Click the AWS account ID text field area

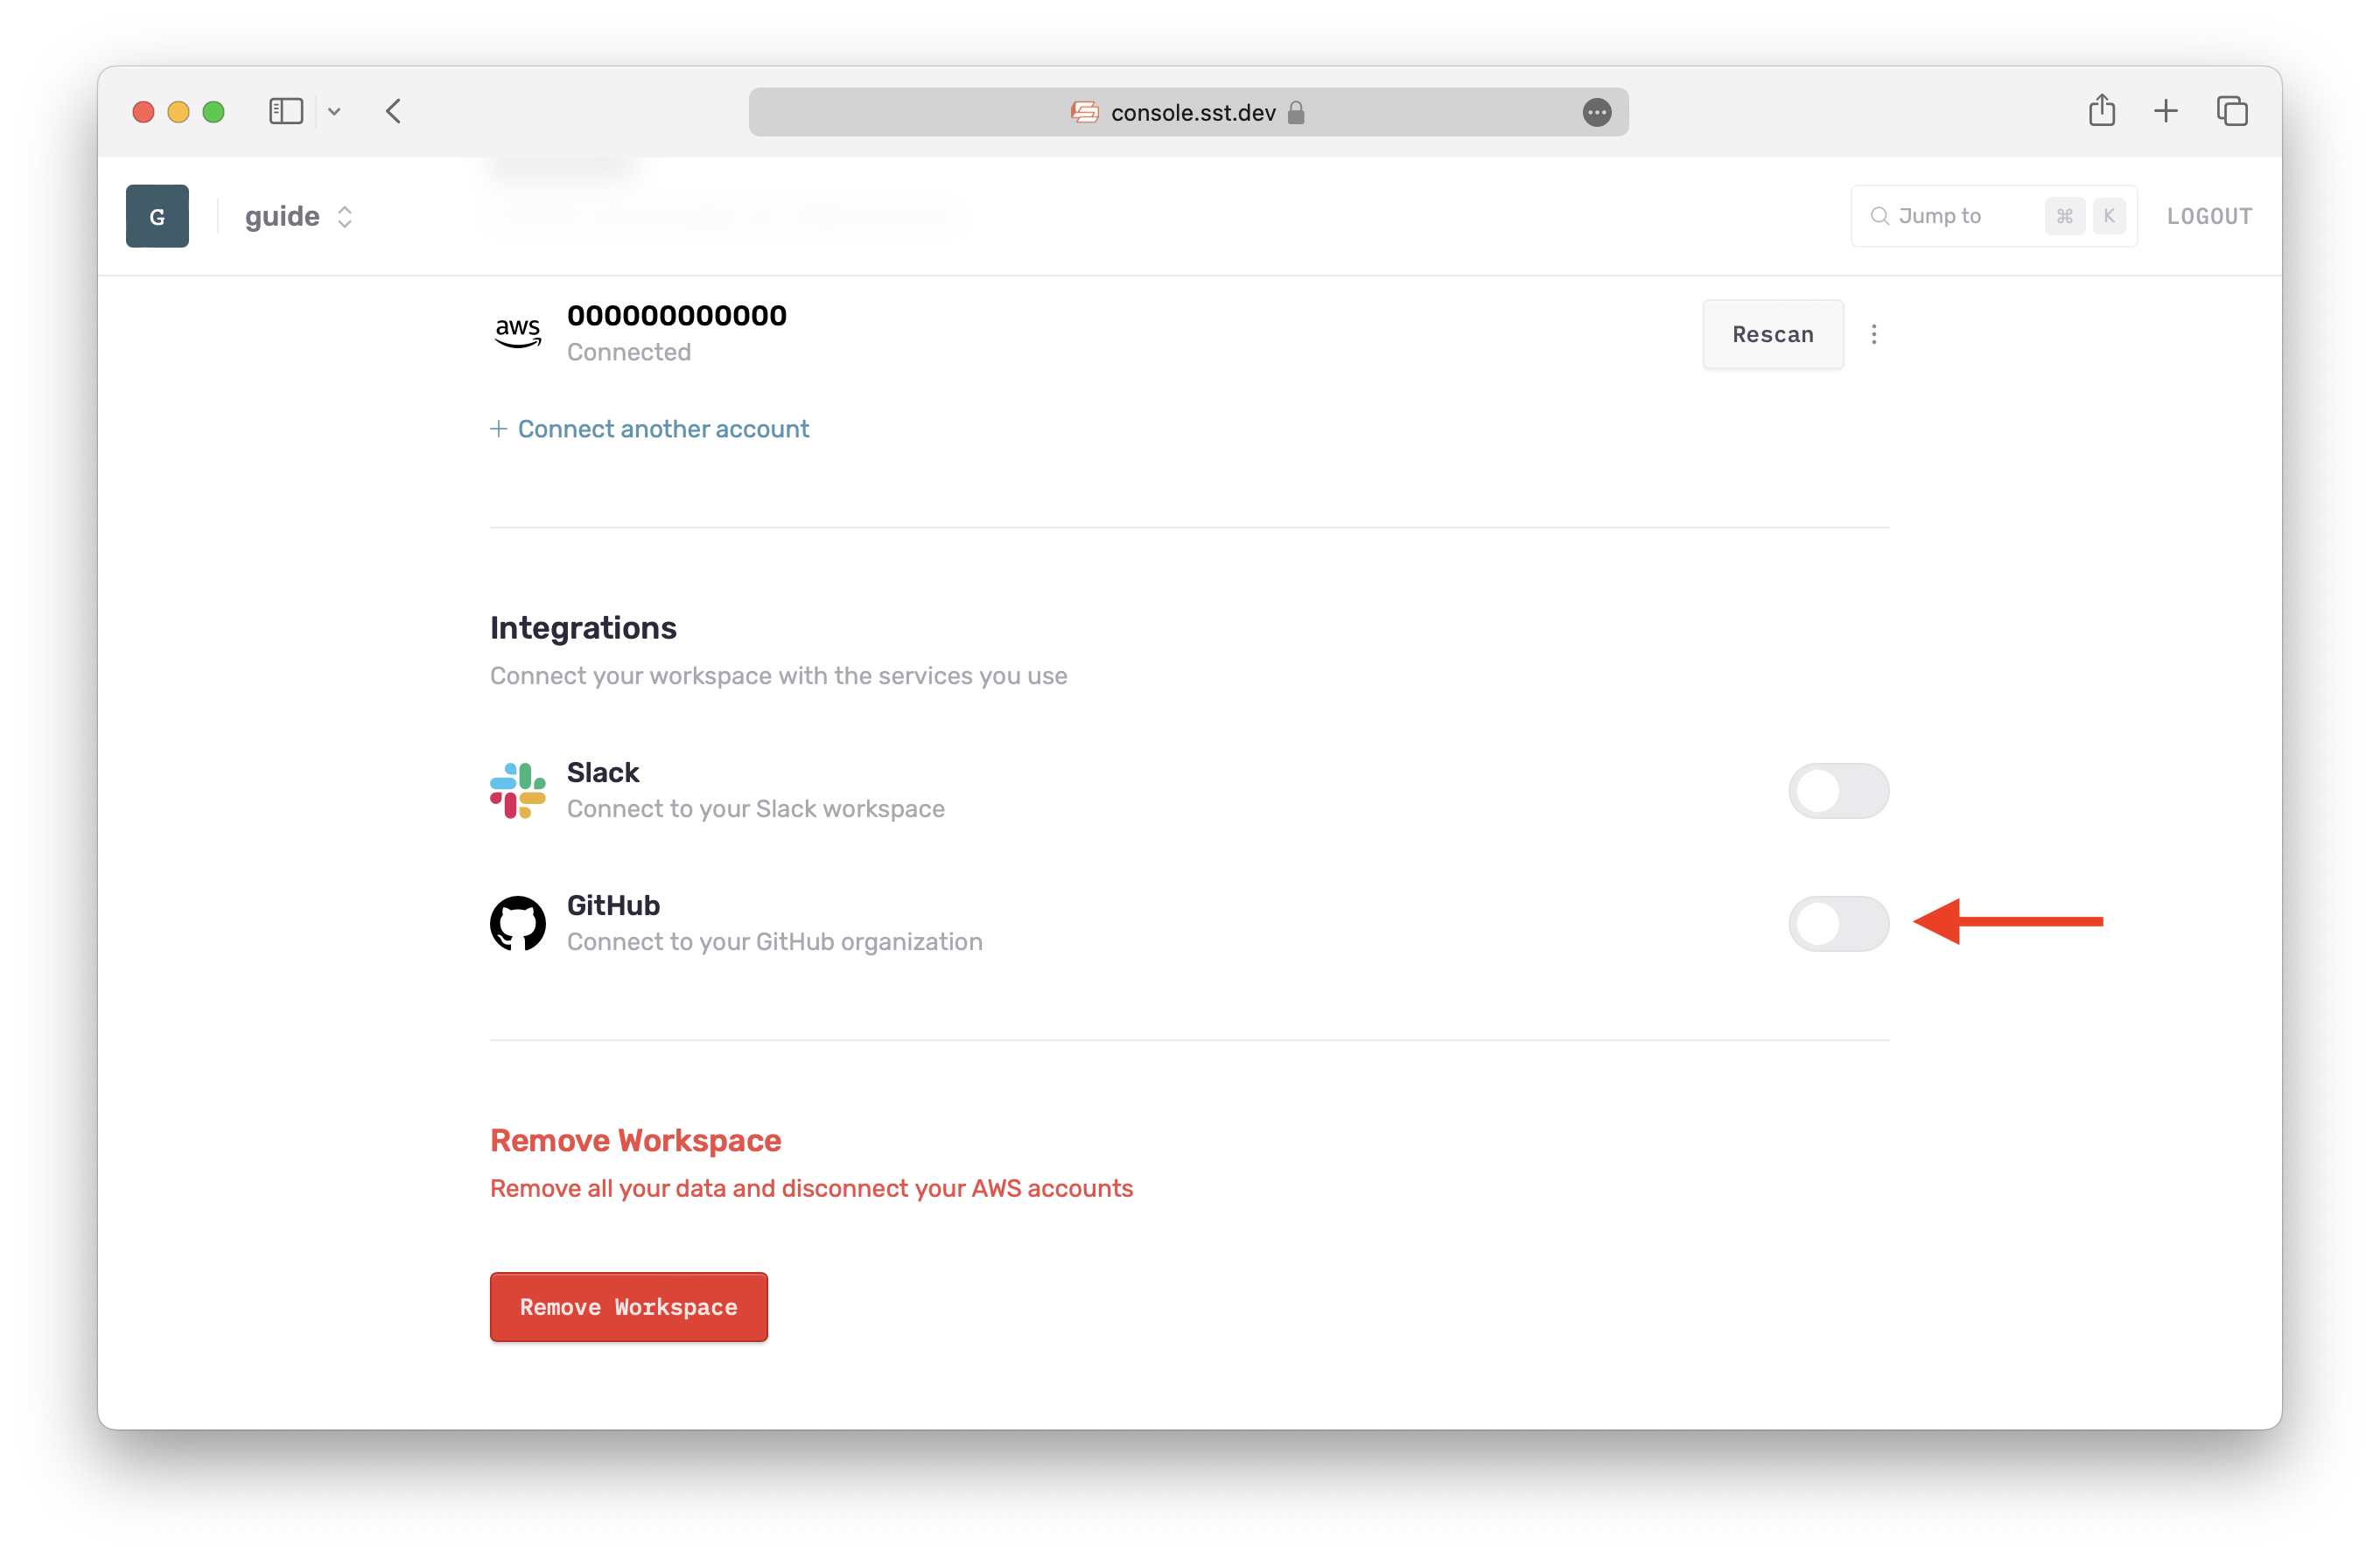pyautogui.click(x=678, y=315)
